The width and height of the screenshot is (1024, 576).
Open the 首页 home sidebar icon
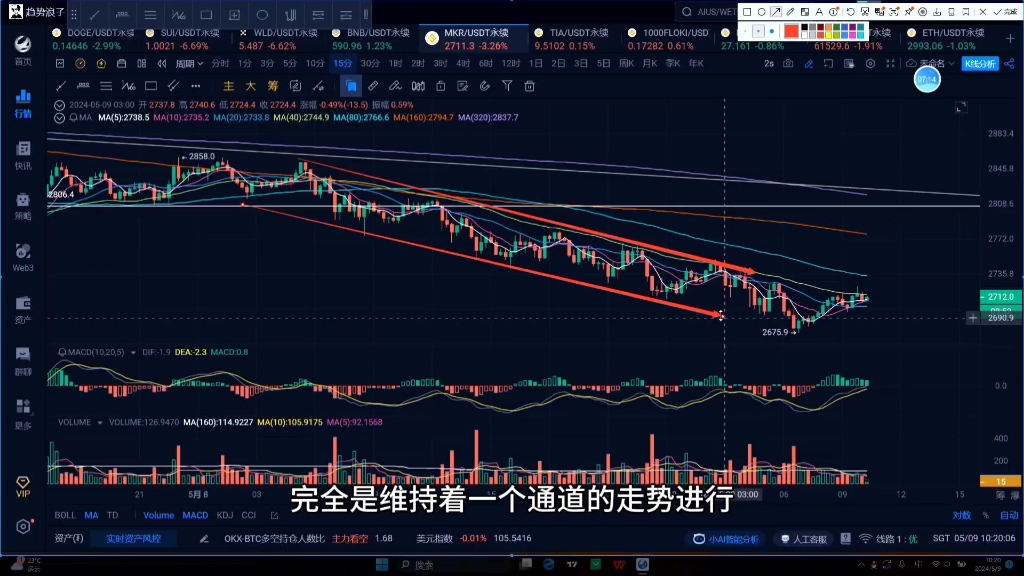23,50
